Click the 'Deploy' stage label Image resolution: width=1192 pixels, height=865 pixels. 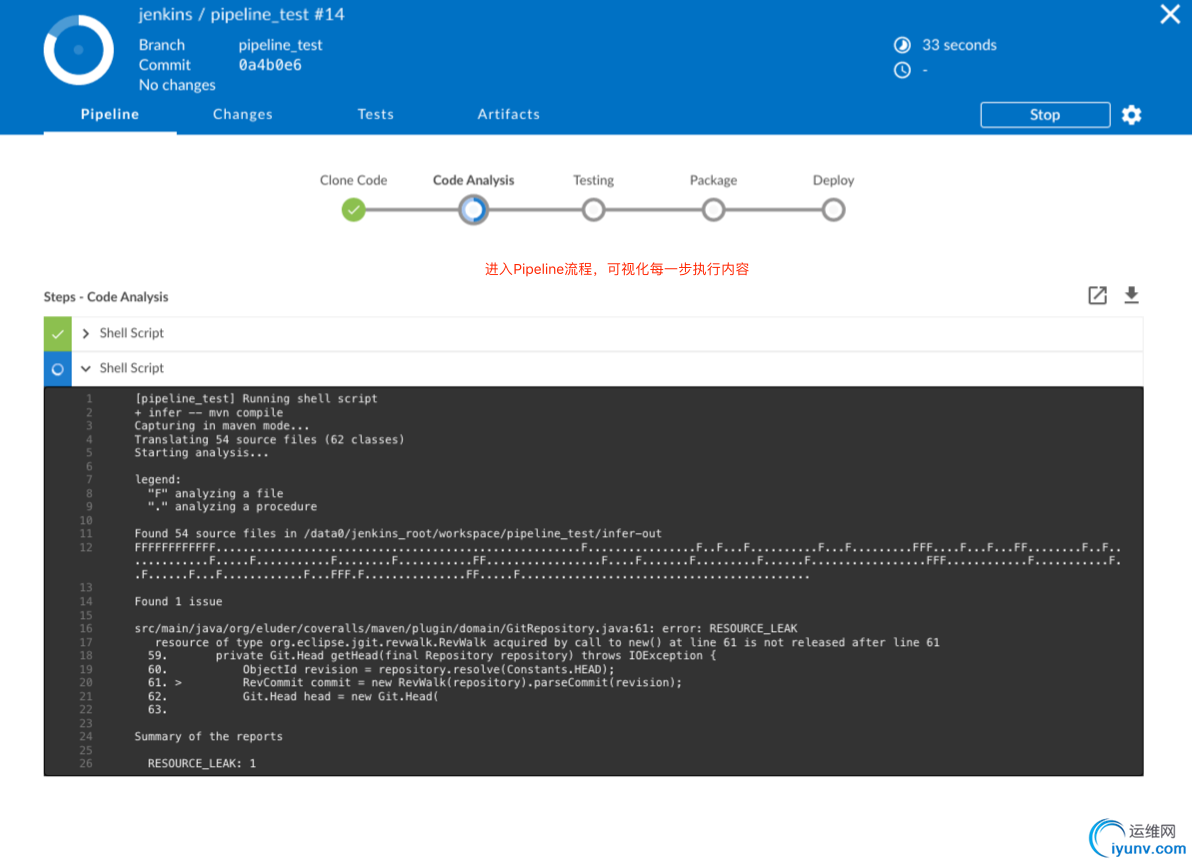pyautogui.click(x=833, y=180)
